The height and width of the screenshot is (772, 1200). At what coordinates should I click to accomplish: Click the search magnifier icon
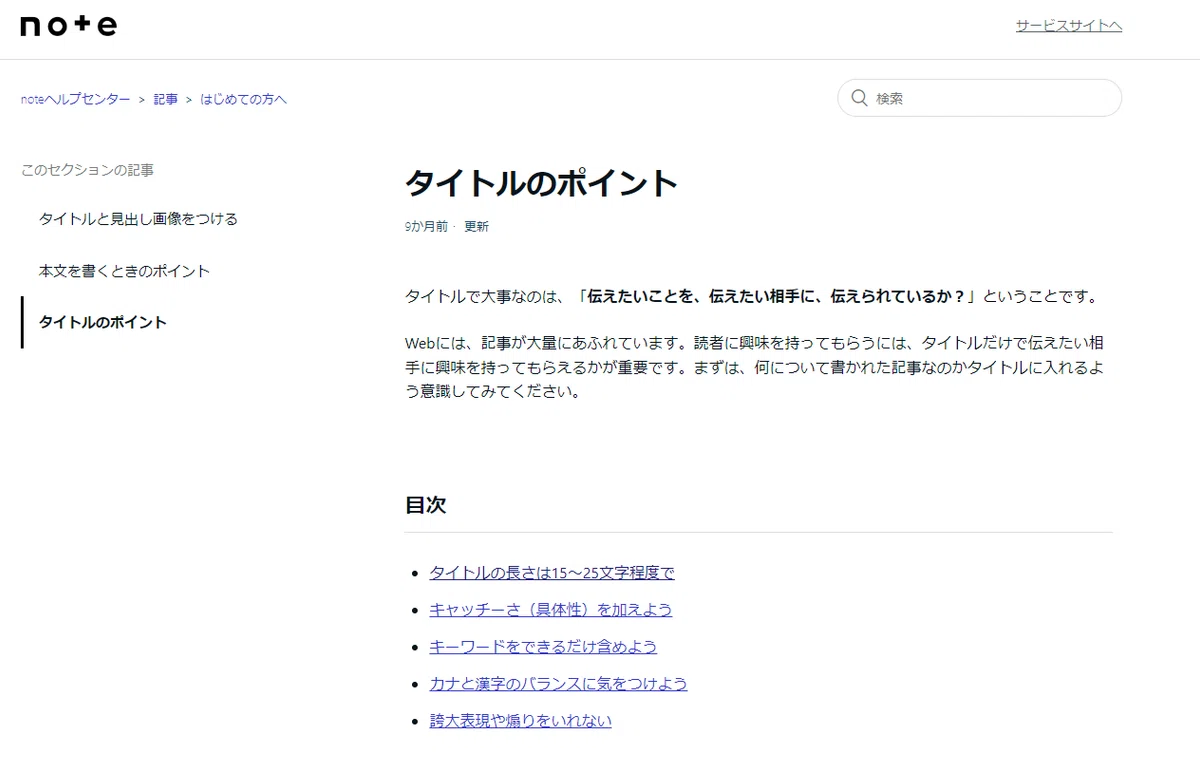[x=859, y=98]
